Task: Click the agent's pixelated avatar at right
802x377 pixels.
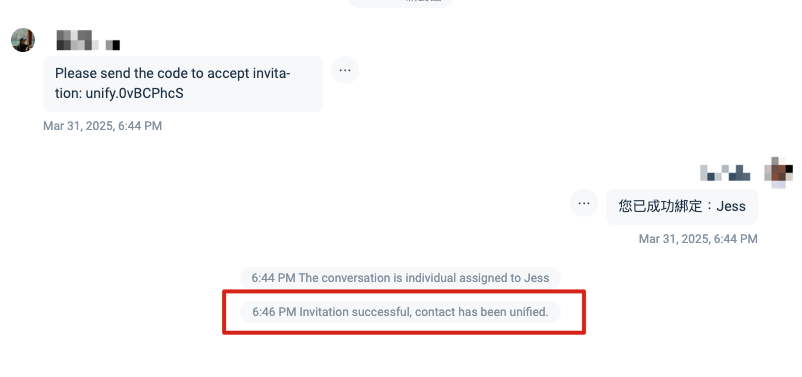Action: (x=778, y=172)
